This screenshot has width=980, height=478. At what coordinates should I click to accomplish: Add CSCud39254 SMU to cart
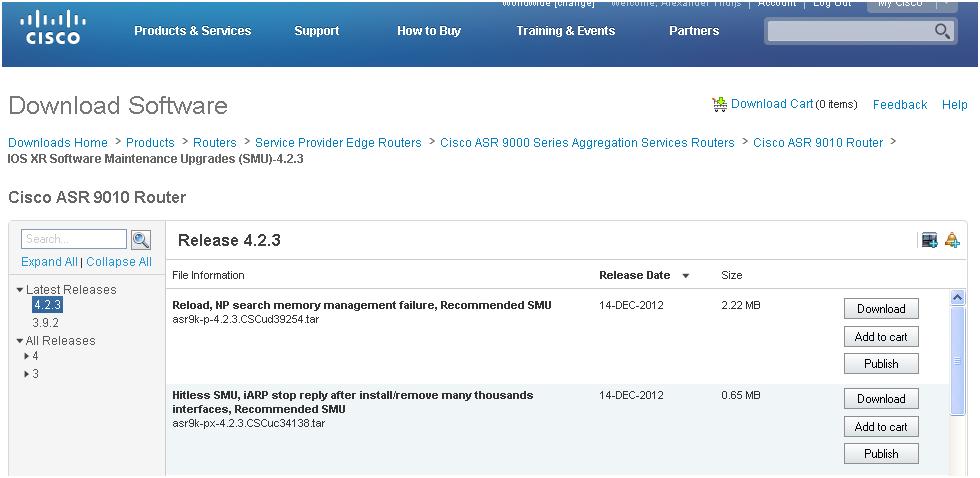881,336
